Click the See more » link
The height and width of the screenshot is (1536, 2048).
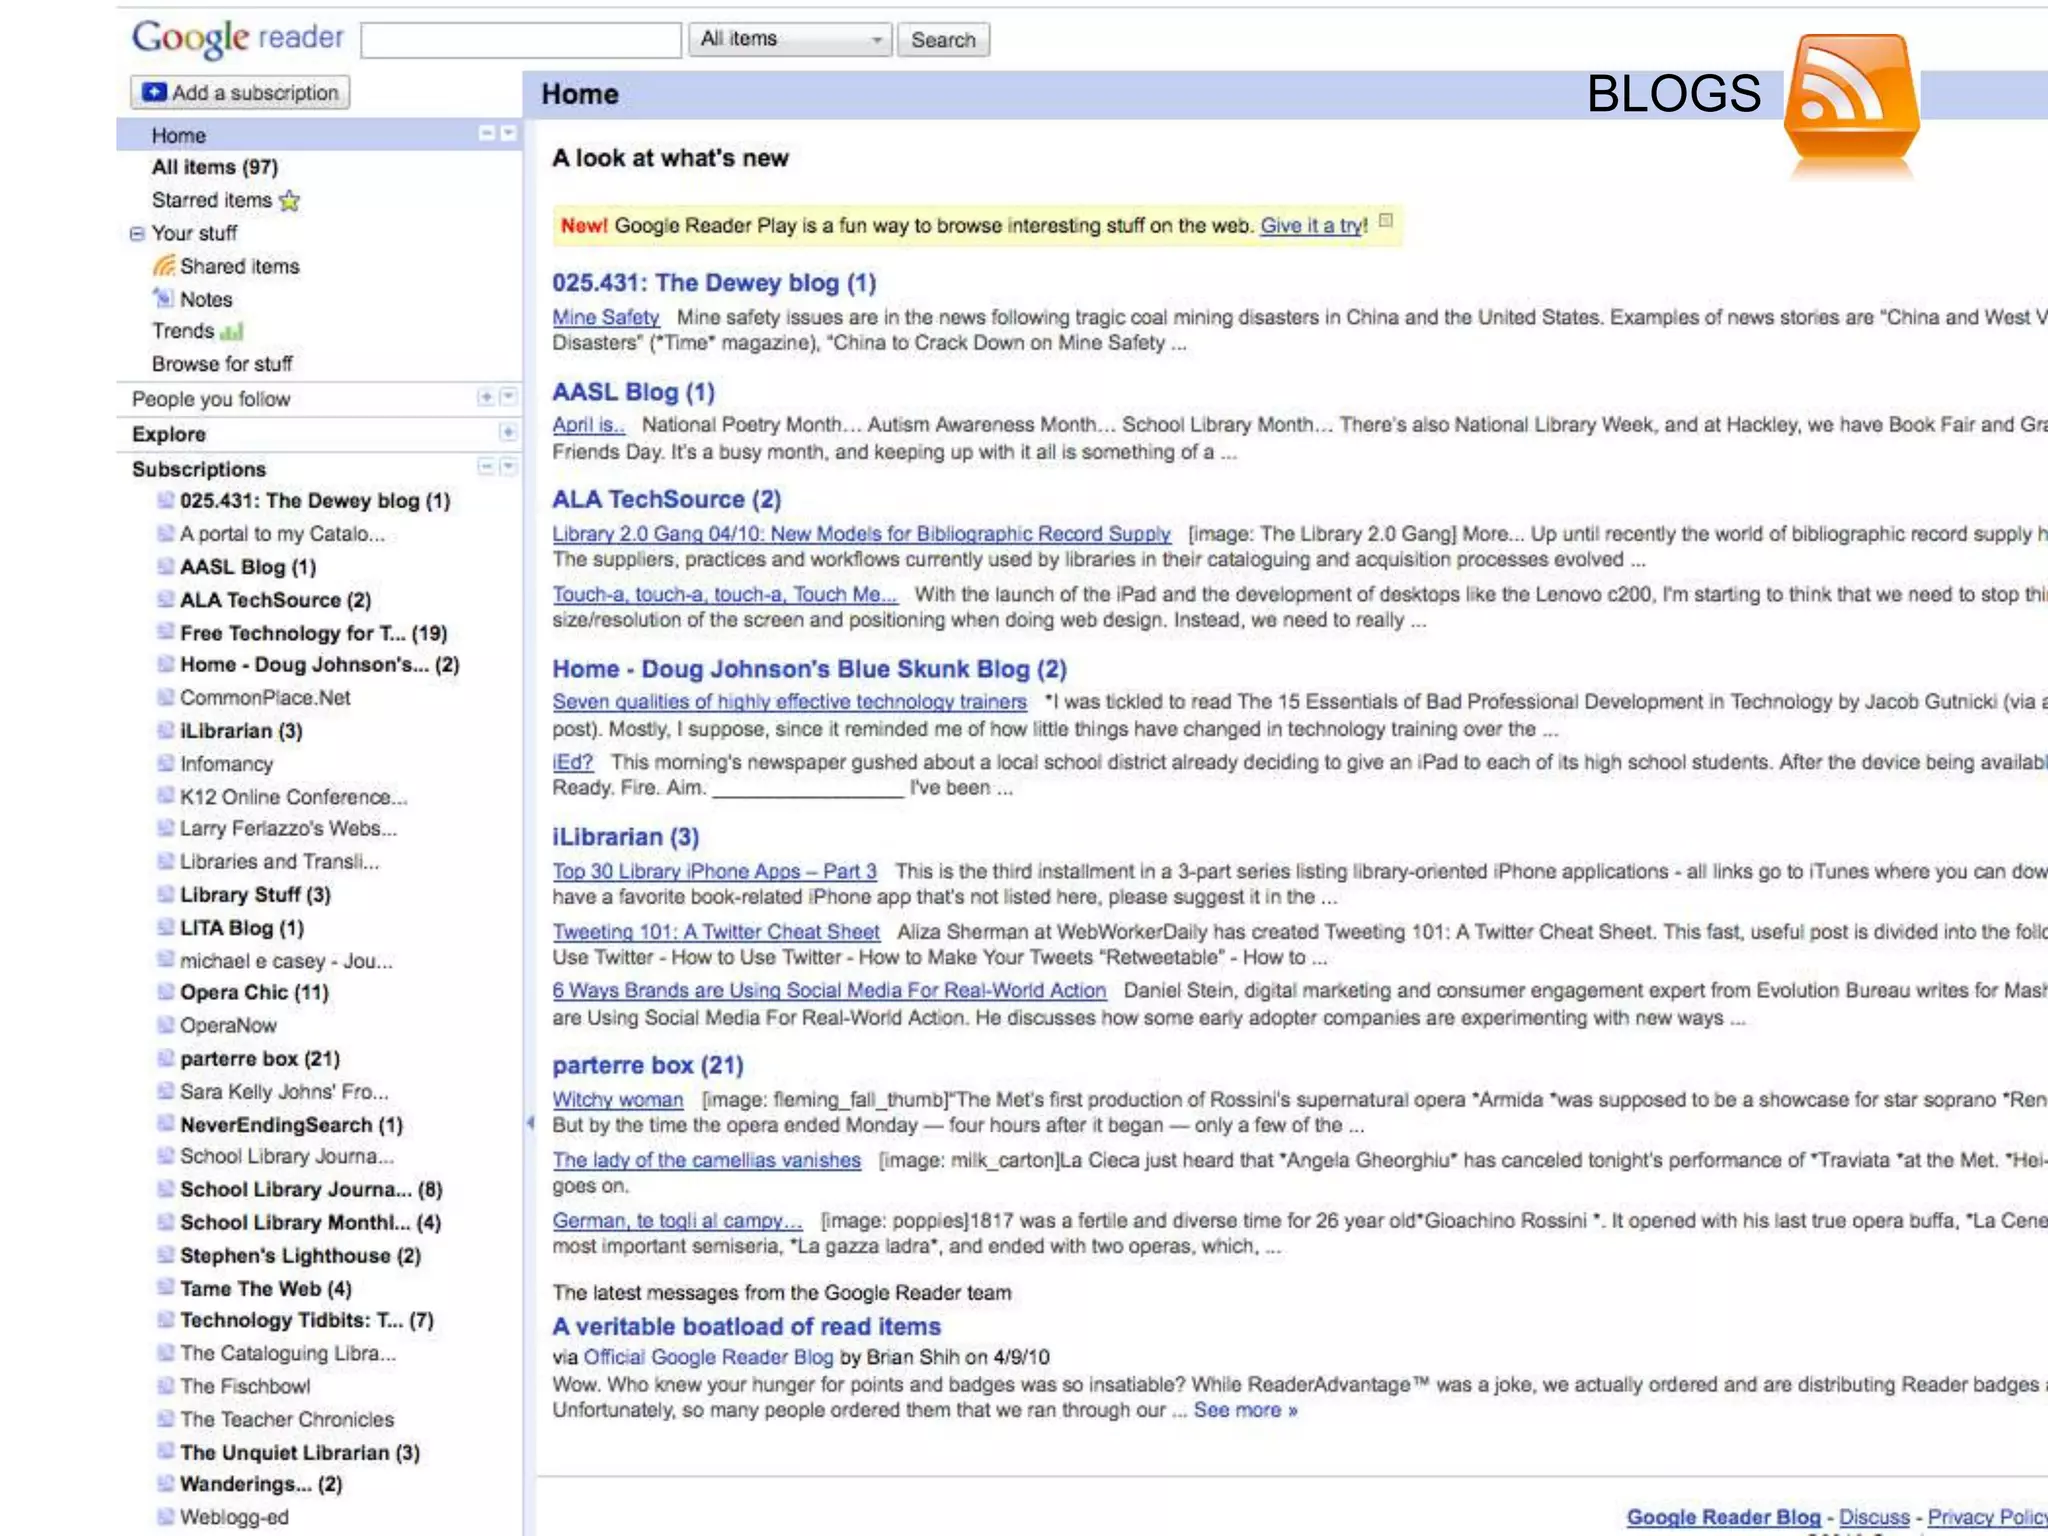pos(1245,1410)
